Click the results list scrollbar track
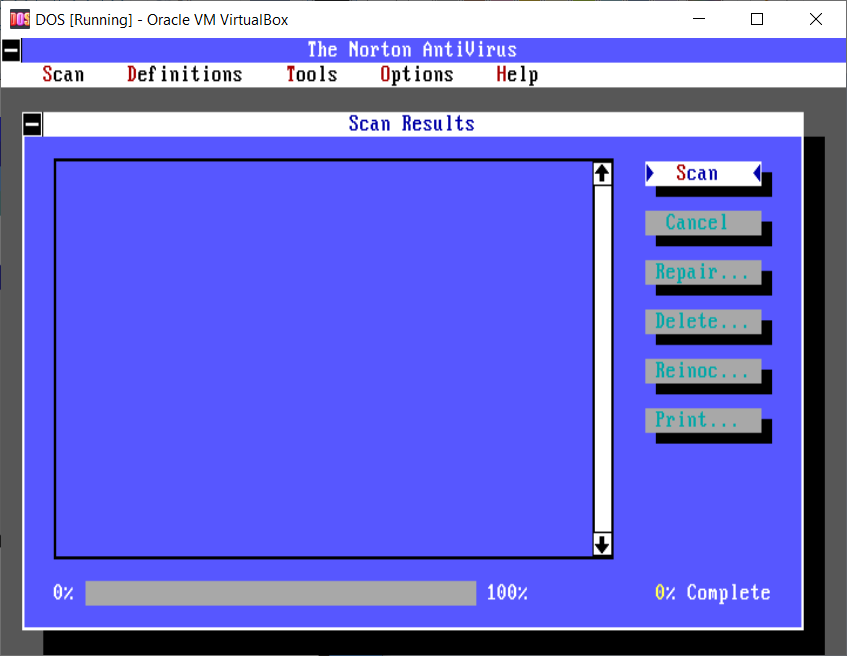Screen dimensions: 847x656 (602, 359)
